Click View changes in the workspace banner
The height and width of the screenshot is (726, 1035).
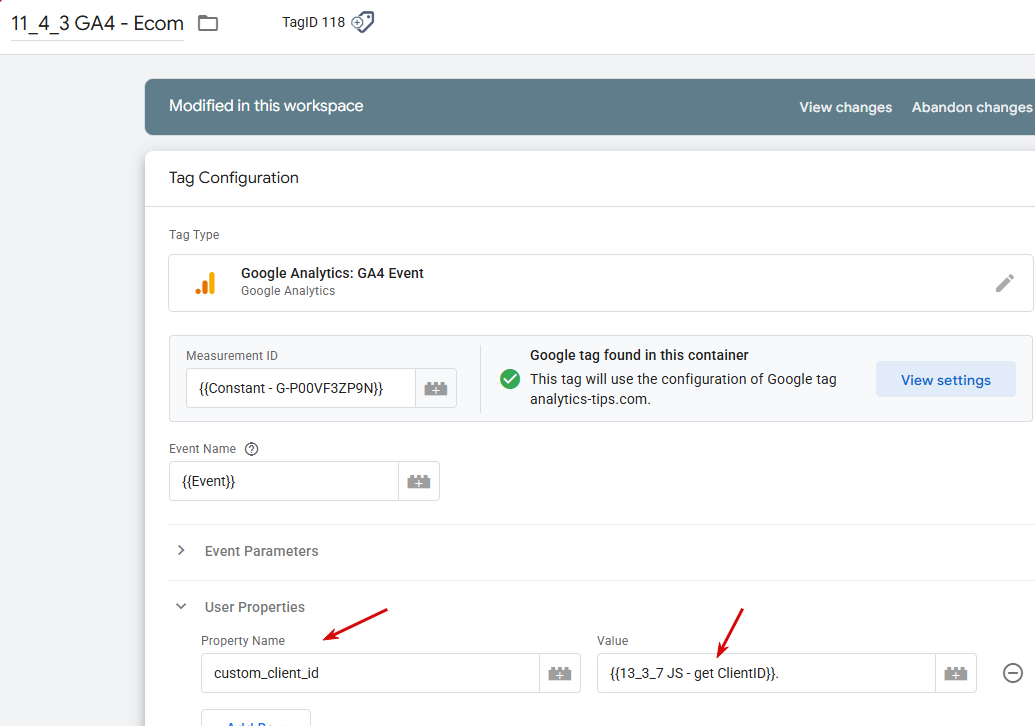pyautogui.click(x=845, y=107)
